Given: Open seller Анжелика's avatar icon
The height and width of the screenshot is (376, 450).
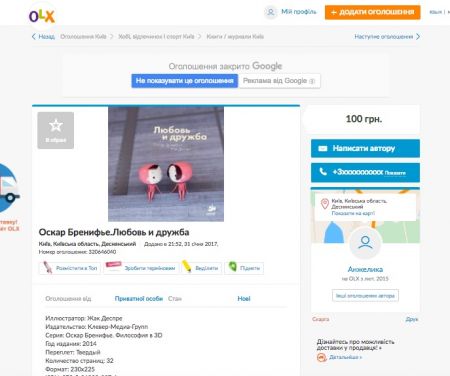Looking at the screenshot, I should (x=365, y=243).
